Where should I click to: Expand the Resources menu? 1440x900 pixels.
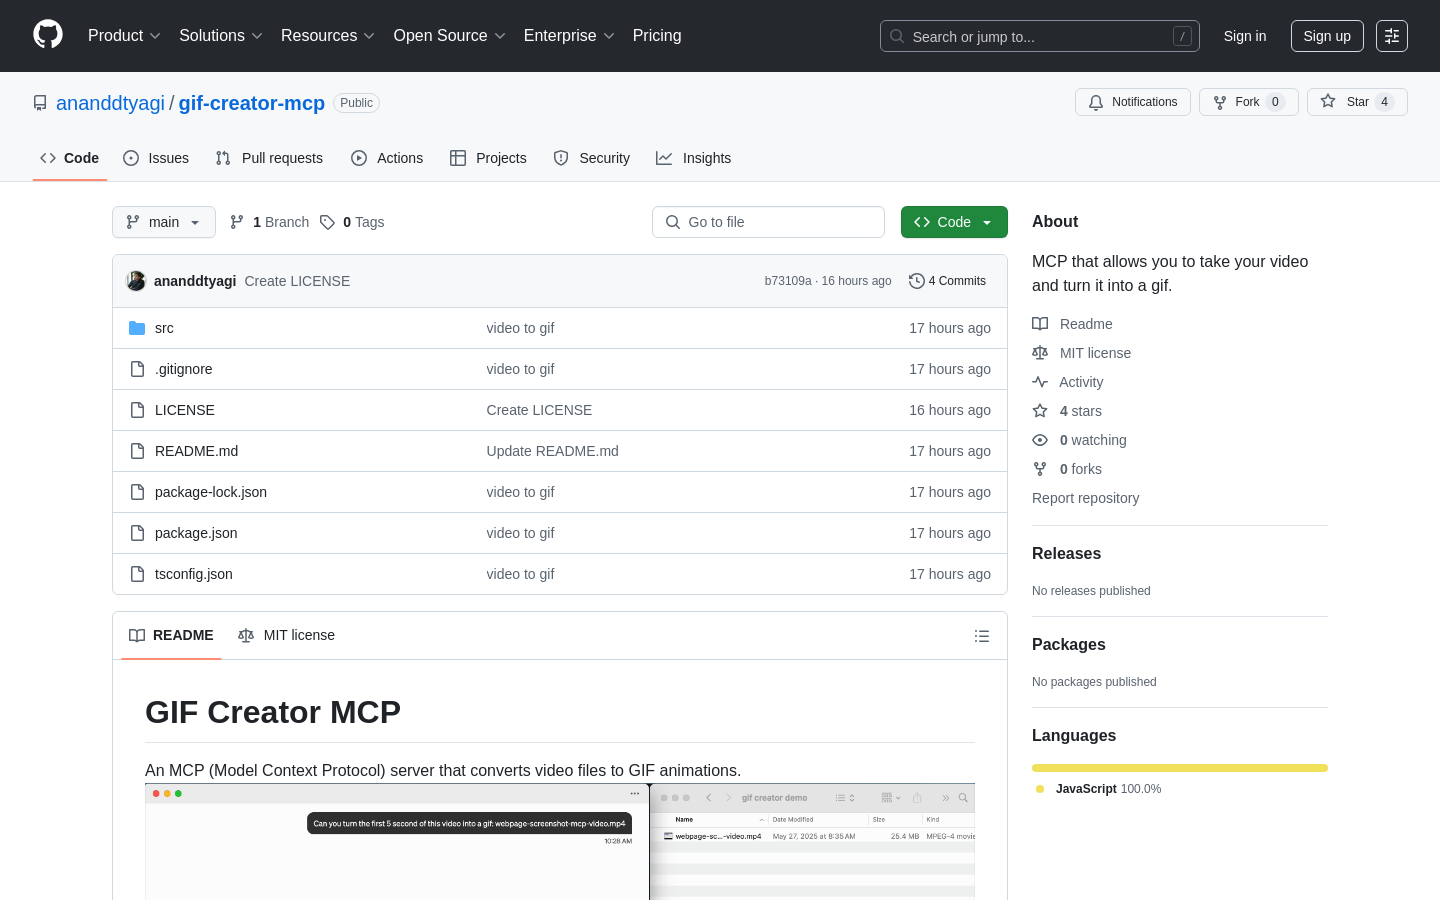[x=328, y=36]
